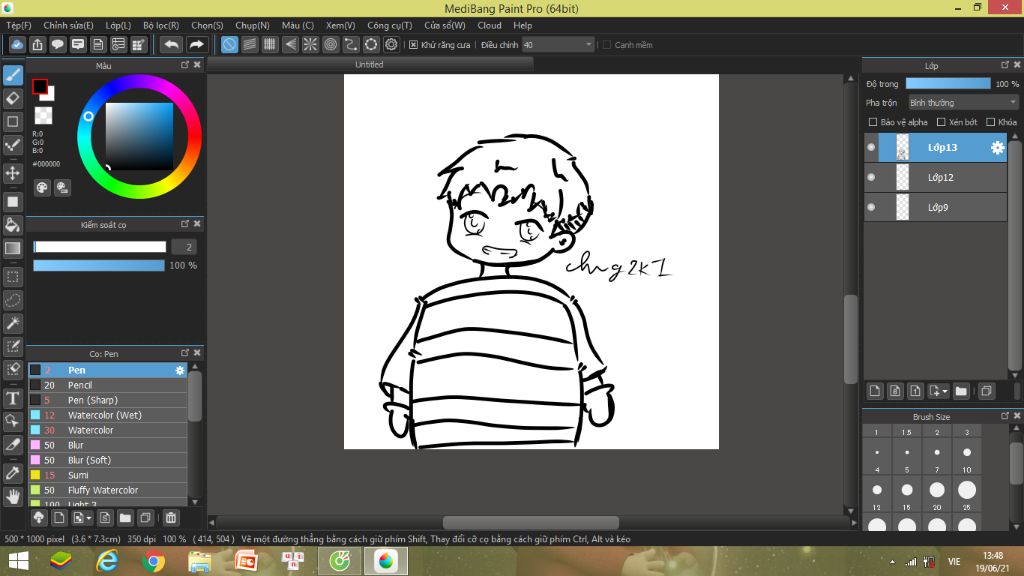This screenshot has height=576, width=1024.
Task: Enable the concentric circle snap guide
Action: coord(330,44)
